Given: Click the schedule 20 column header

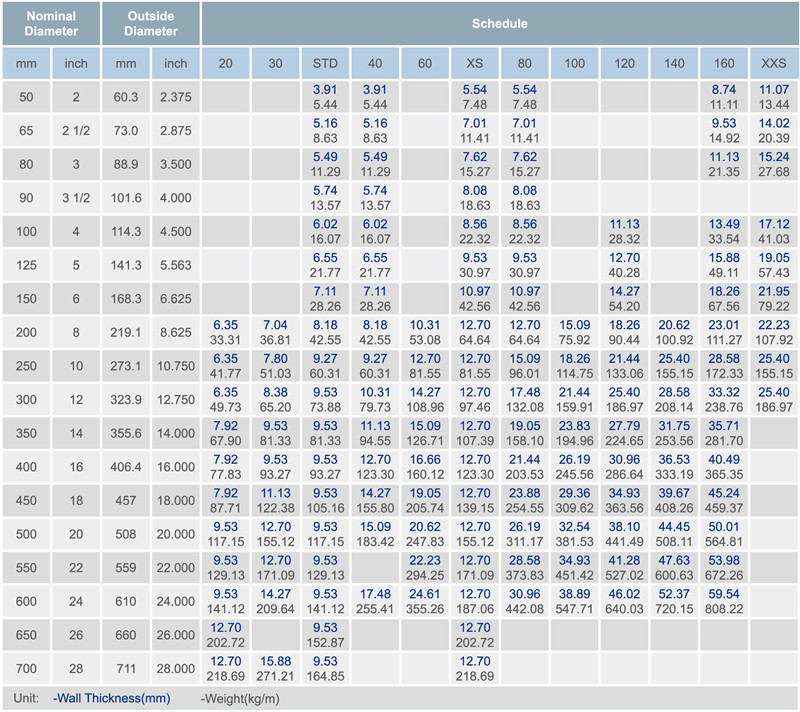Looking at the screenshot, I should (x=226, y=63).
